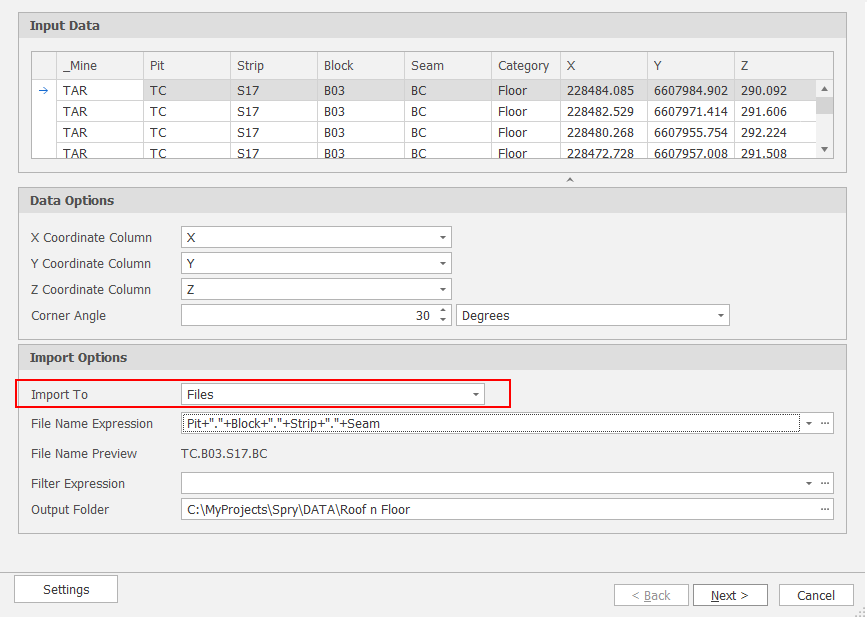Screen dimensions: 867x621
Task: Decrease Corner Angle with the down spinner arrow
Action: coord(443,320)
